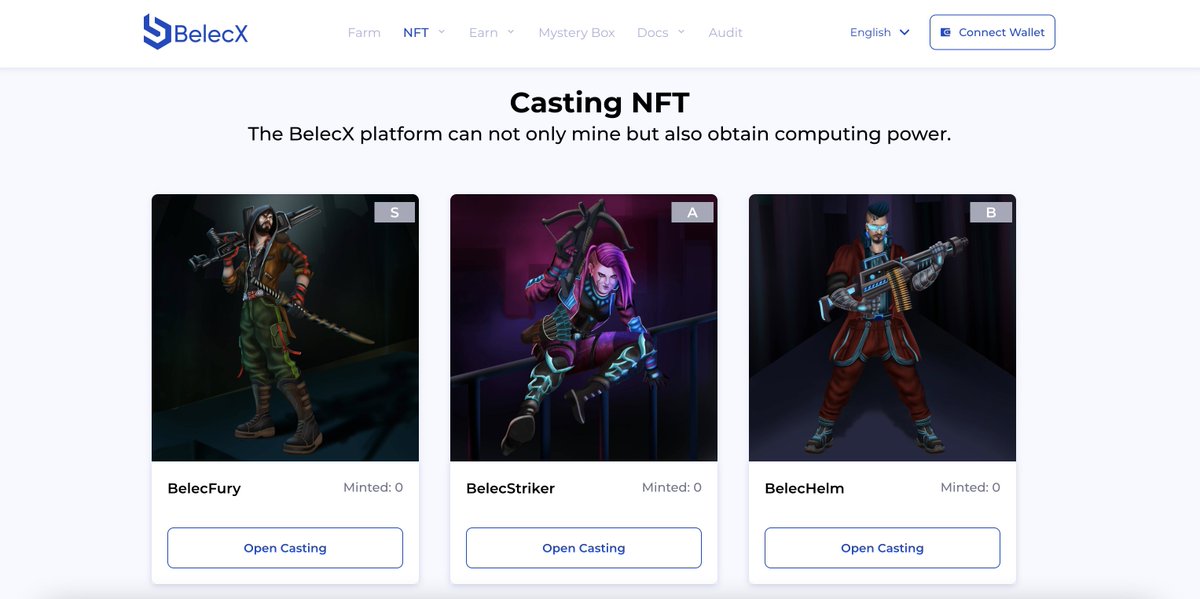
Task: Click the BelecX brand name text
Action: tap(211, 34)
